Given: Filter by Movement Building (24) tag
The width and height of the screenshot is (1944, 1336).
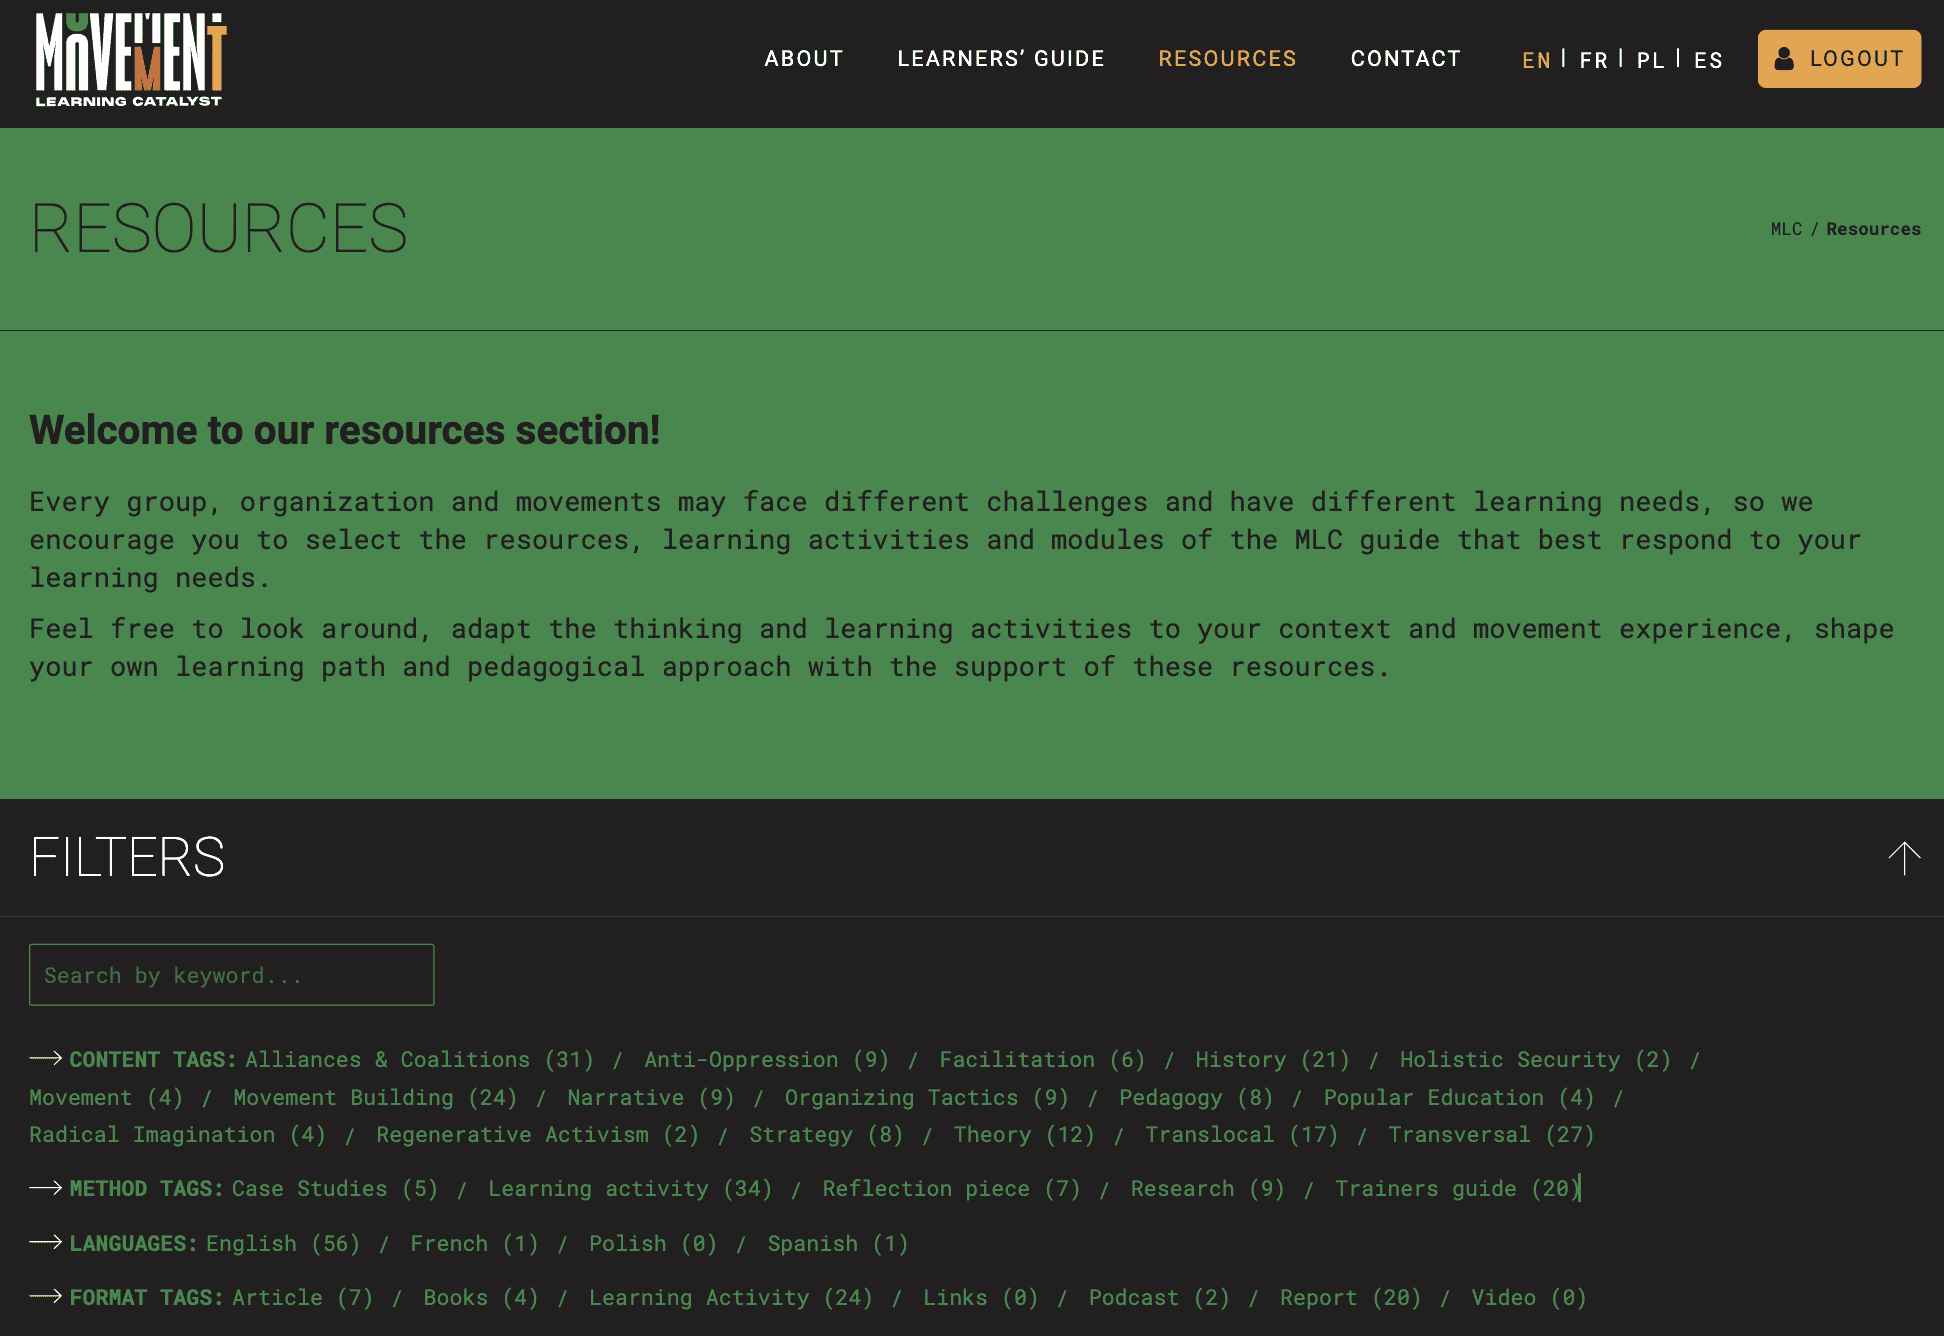Looking at the screenshot, I should tap(375, 1097).
